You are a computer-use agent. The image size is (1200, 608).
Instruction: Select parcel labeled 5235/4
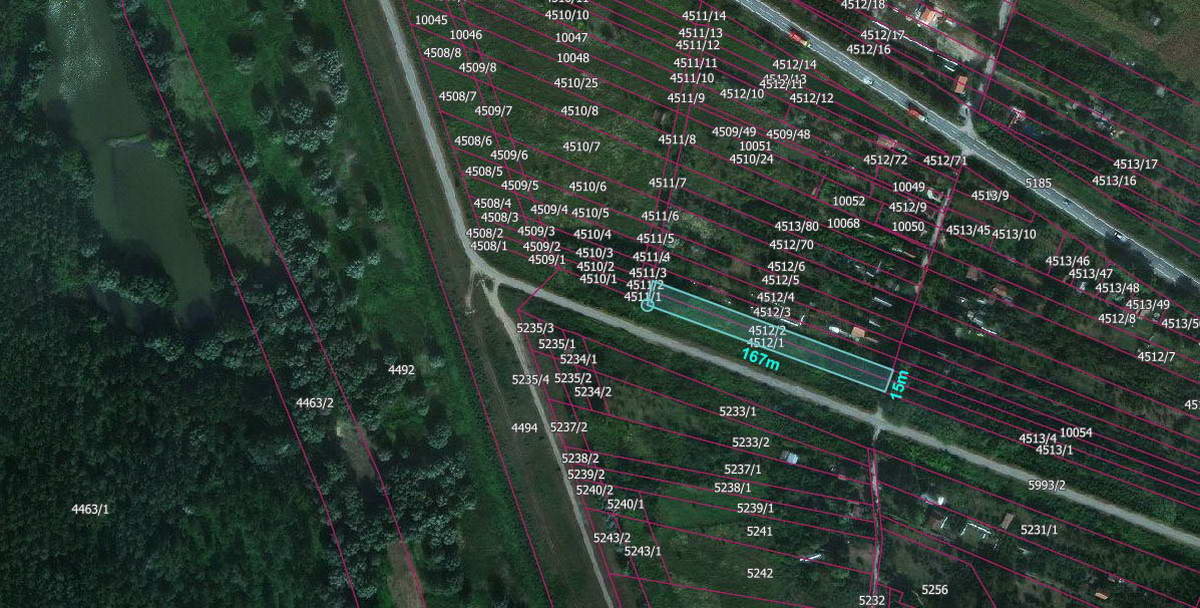point(530,380)
